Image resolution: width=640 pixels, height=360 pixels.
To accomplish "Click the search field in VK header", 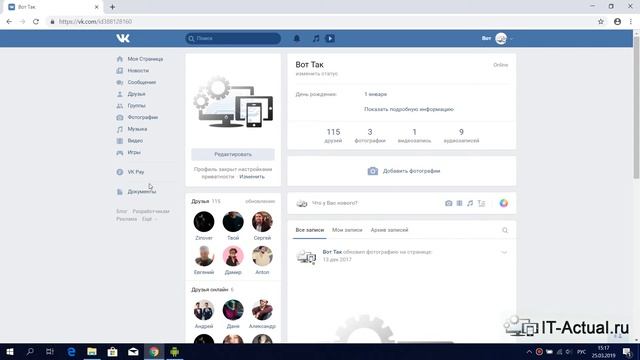I will click(233, 38).
